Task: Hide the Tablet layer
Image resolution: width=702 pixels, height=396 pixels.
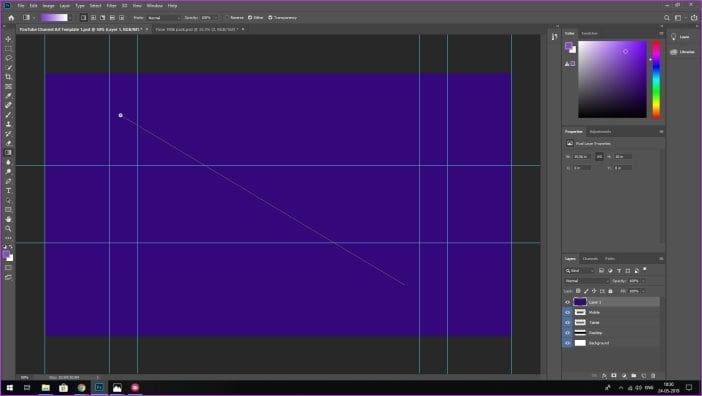Action: tap(567, 323)
